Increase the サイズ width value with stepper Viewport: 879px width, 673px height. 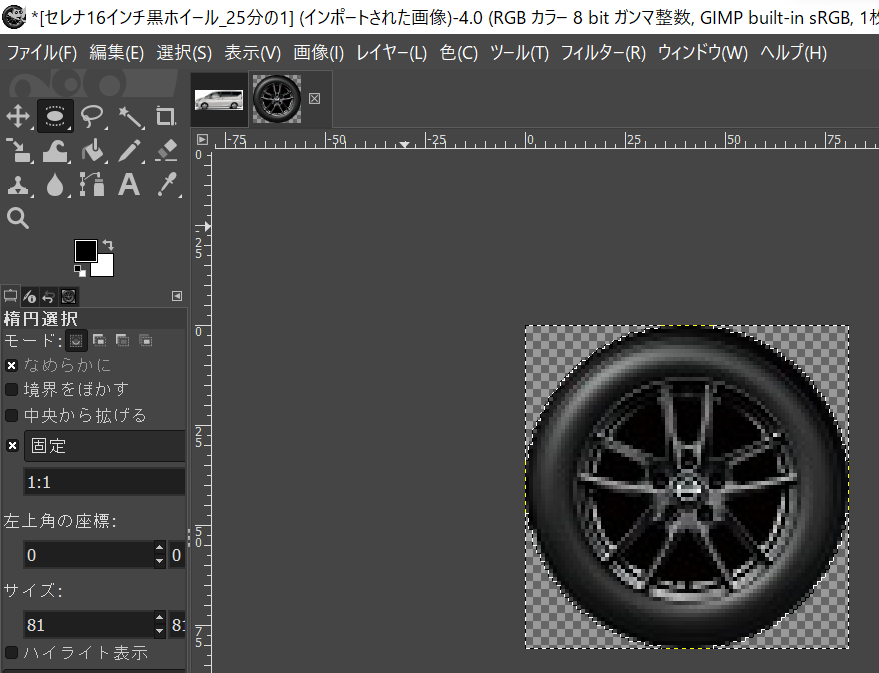(159, 618)
